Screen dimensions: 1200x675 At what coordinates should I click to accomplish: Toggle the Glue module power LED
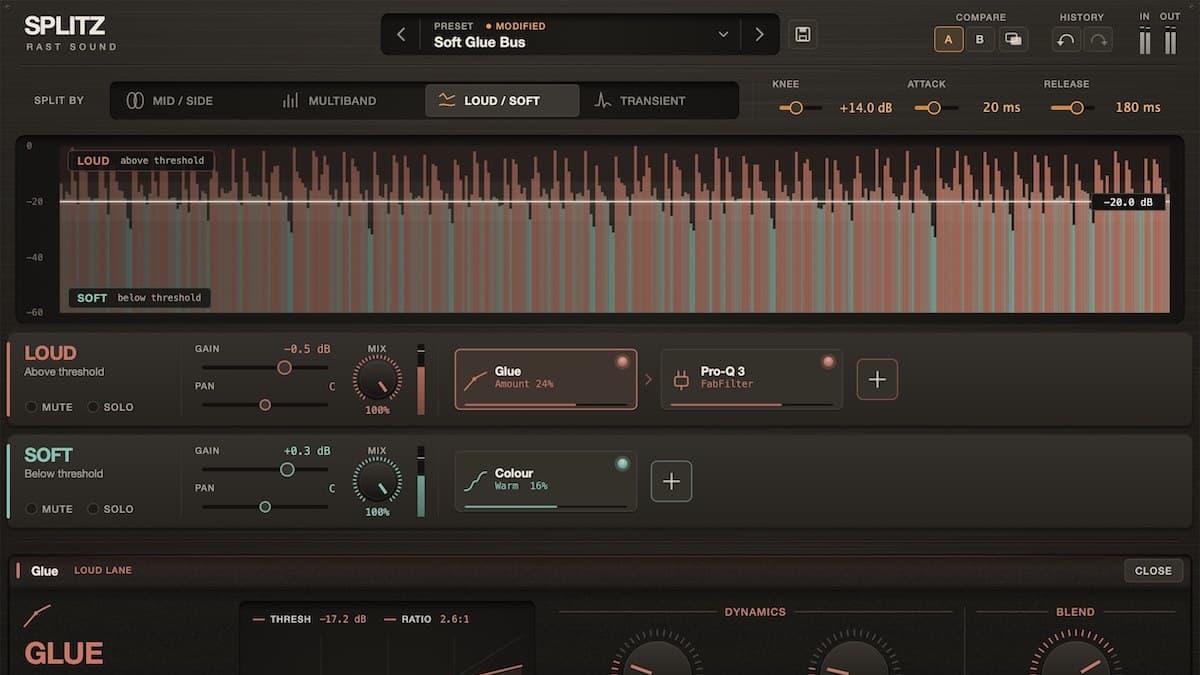(x=622, y=362)
